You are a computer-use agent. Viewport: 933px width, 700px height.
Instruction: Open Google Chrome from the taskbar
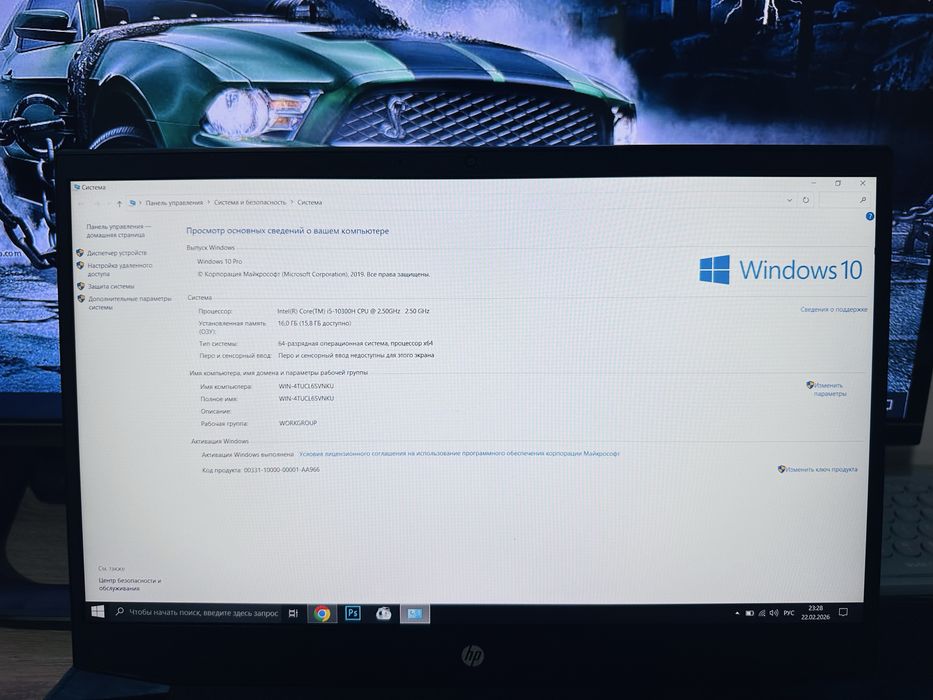pos(322,613)
